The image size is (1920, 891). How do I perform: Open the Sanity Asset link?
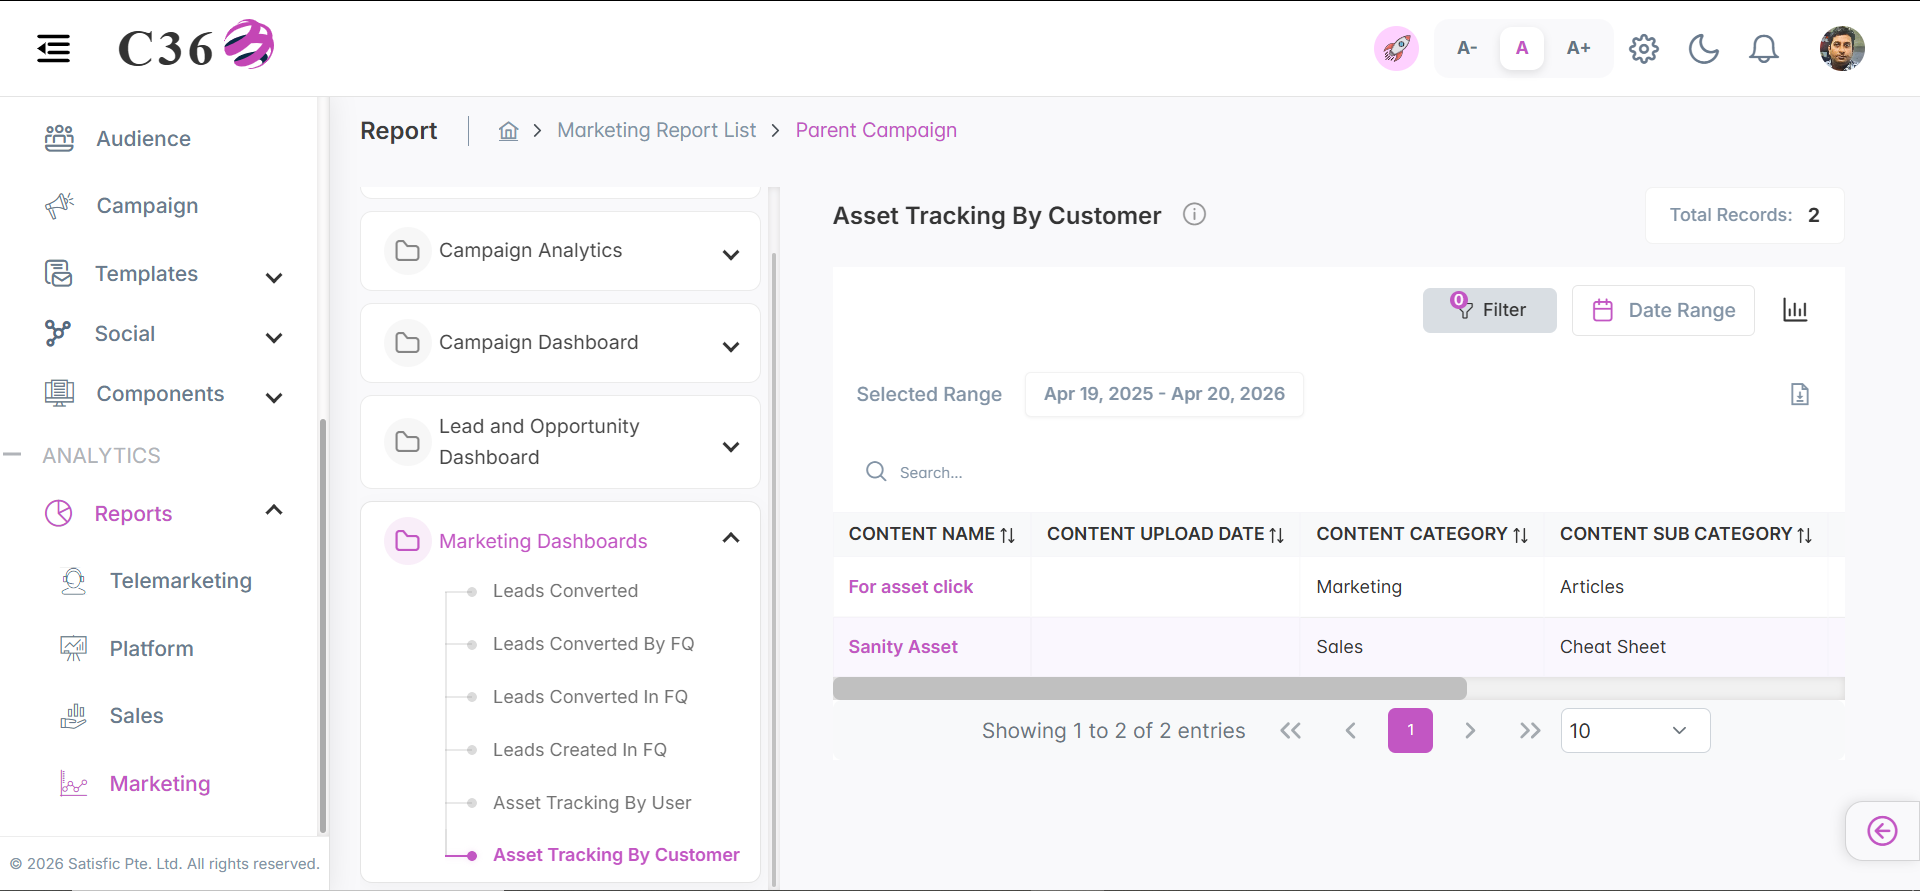click(x=903, y=647)
